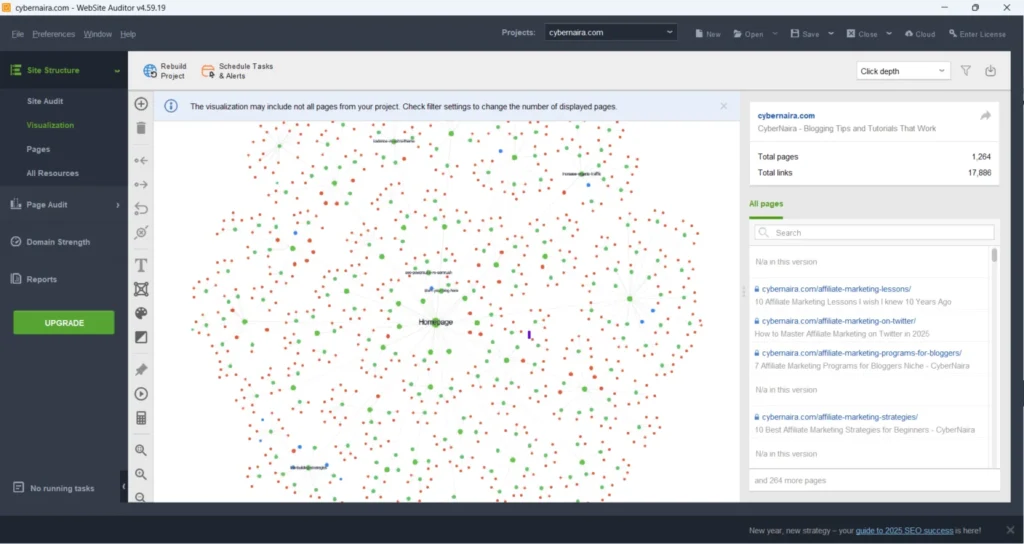Image resolution: width=1024 pixels, height=544 pixels.
Task: Expand the Open button dropdown arrow
Action: click(x=775, y=33)
